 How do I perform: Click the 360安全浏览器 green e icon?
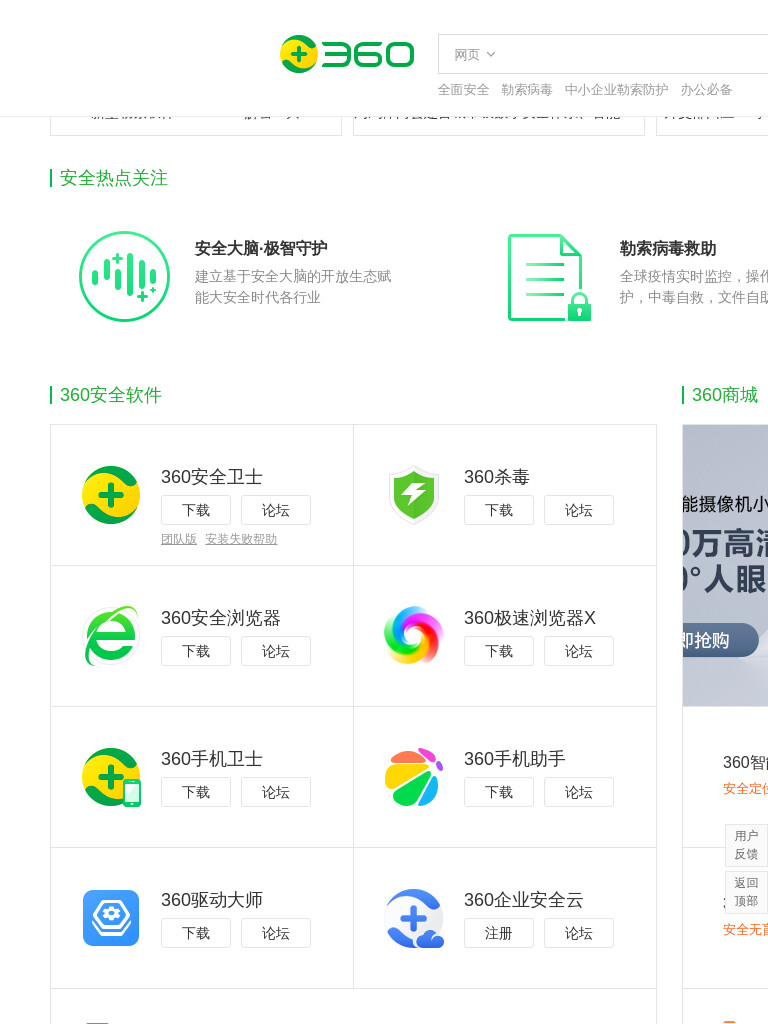click(111, 636)
